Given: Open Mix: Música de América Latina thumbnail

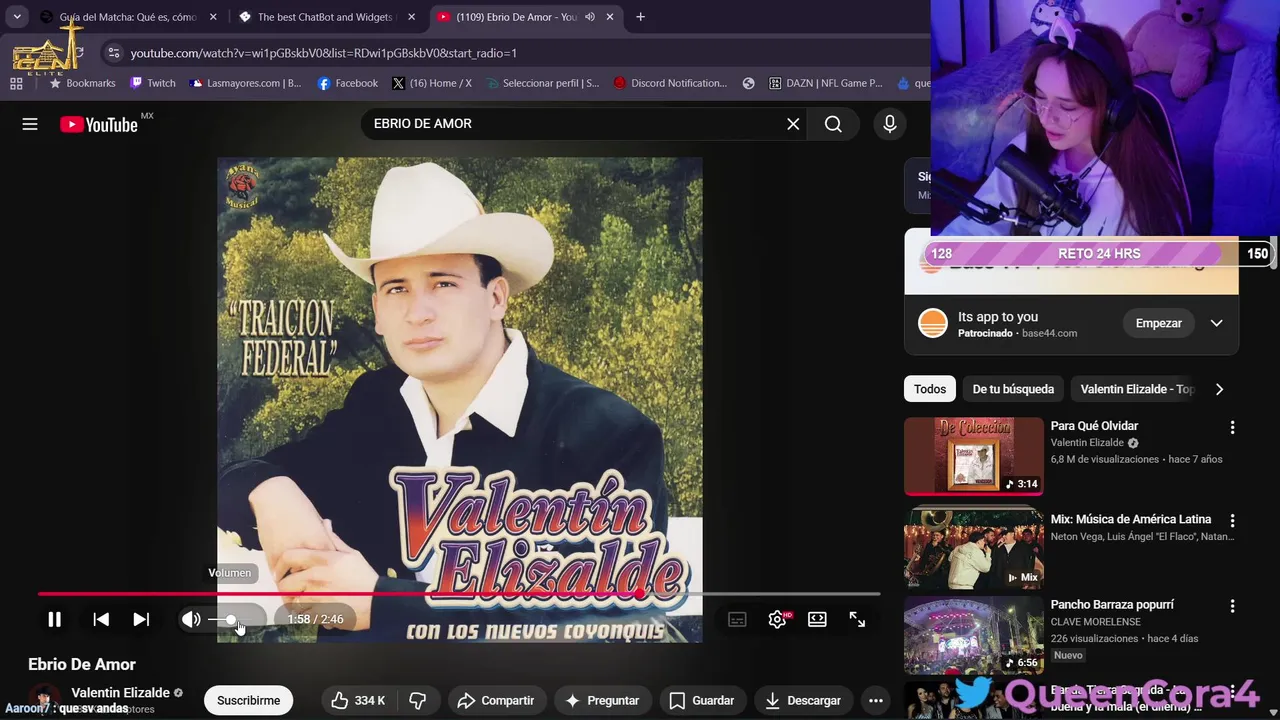Looking at the screenshot, I should click(x=974, y=548).
